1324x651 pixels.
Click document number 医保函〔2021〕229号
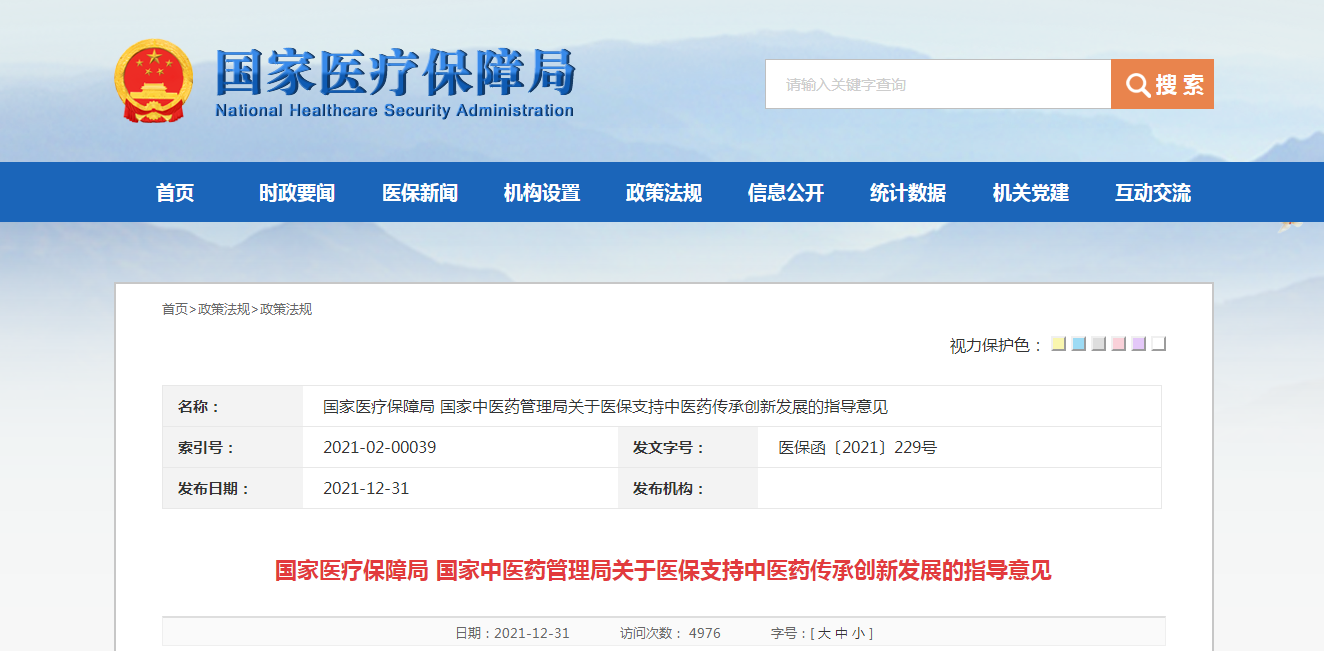pos(858,447)
